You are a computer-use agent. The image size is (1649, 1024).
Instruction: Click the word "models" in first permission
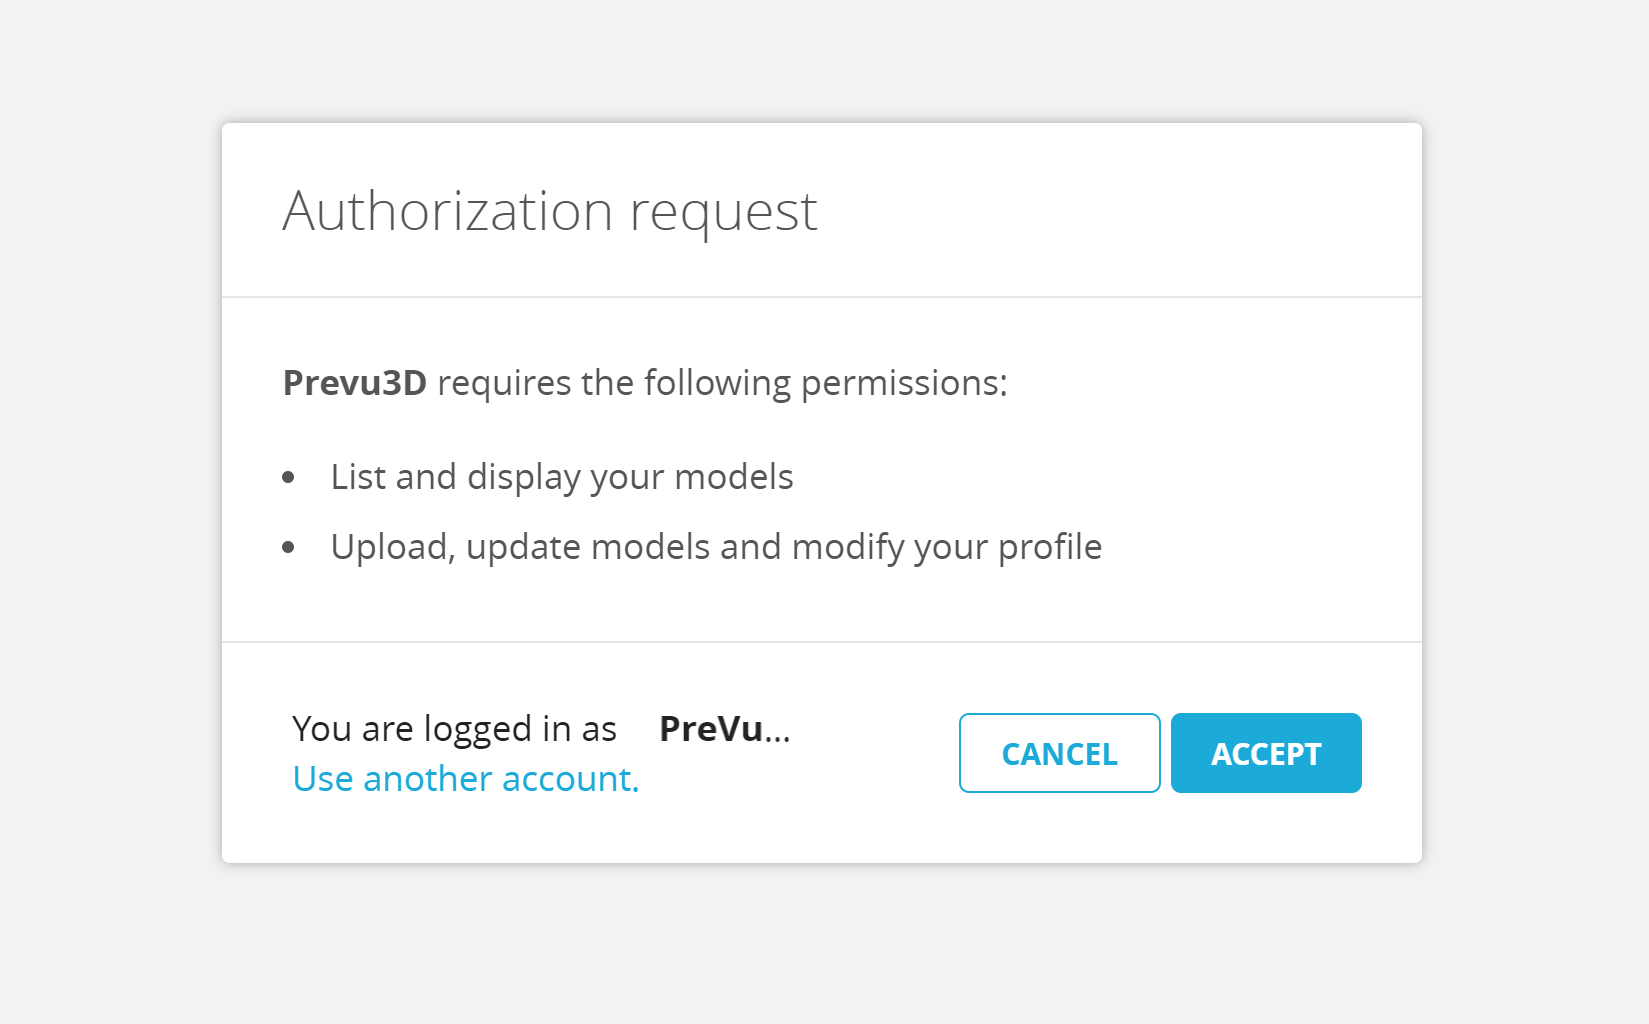(x=733, y=477)
